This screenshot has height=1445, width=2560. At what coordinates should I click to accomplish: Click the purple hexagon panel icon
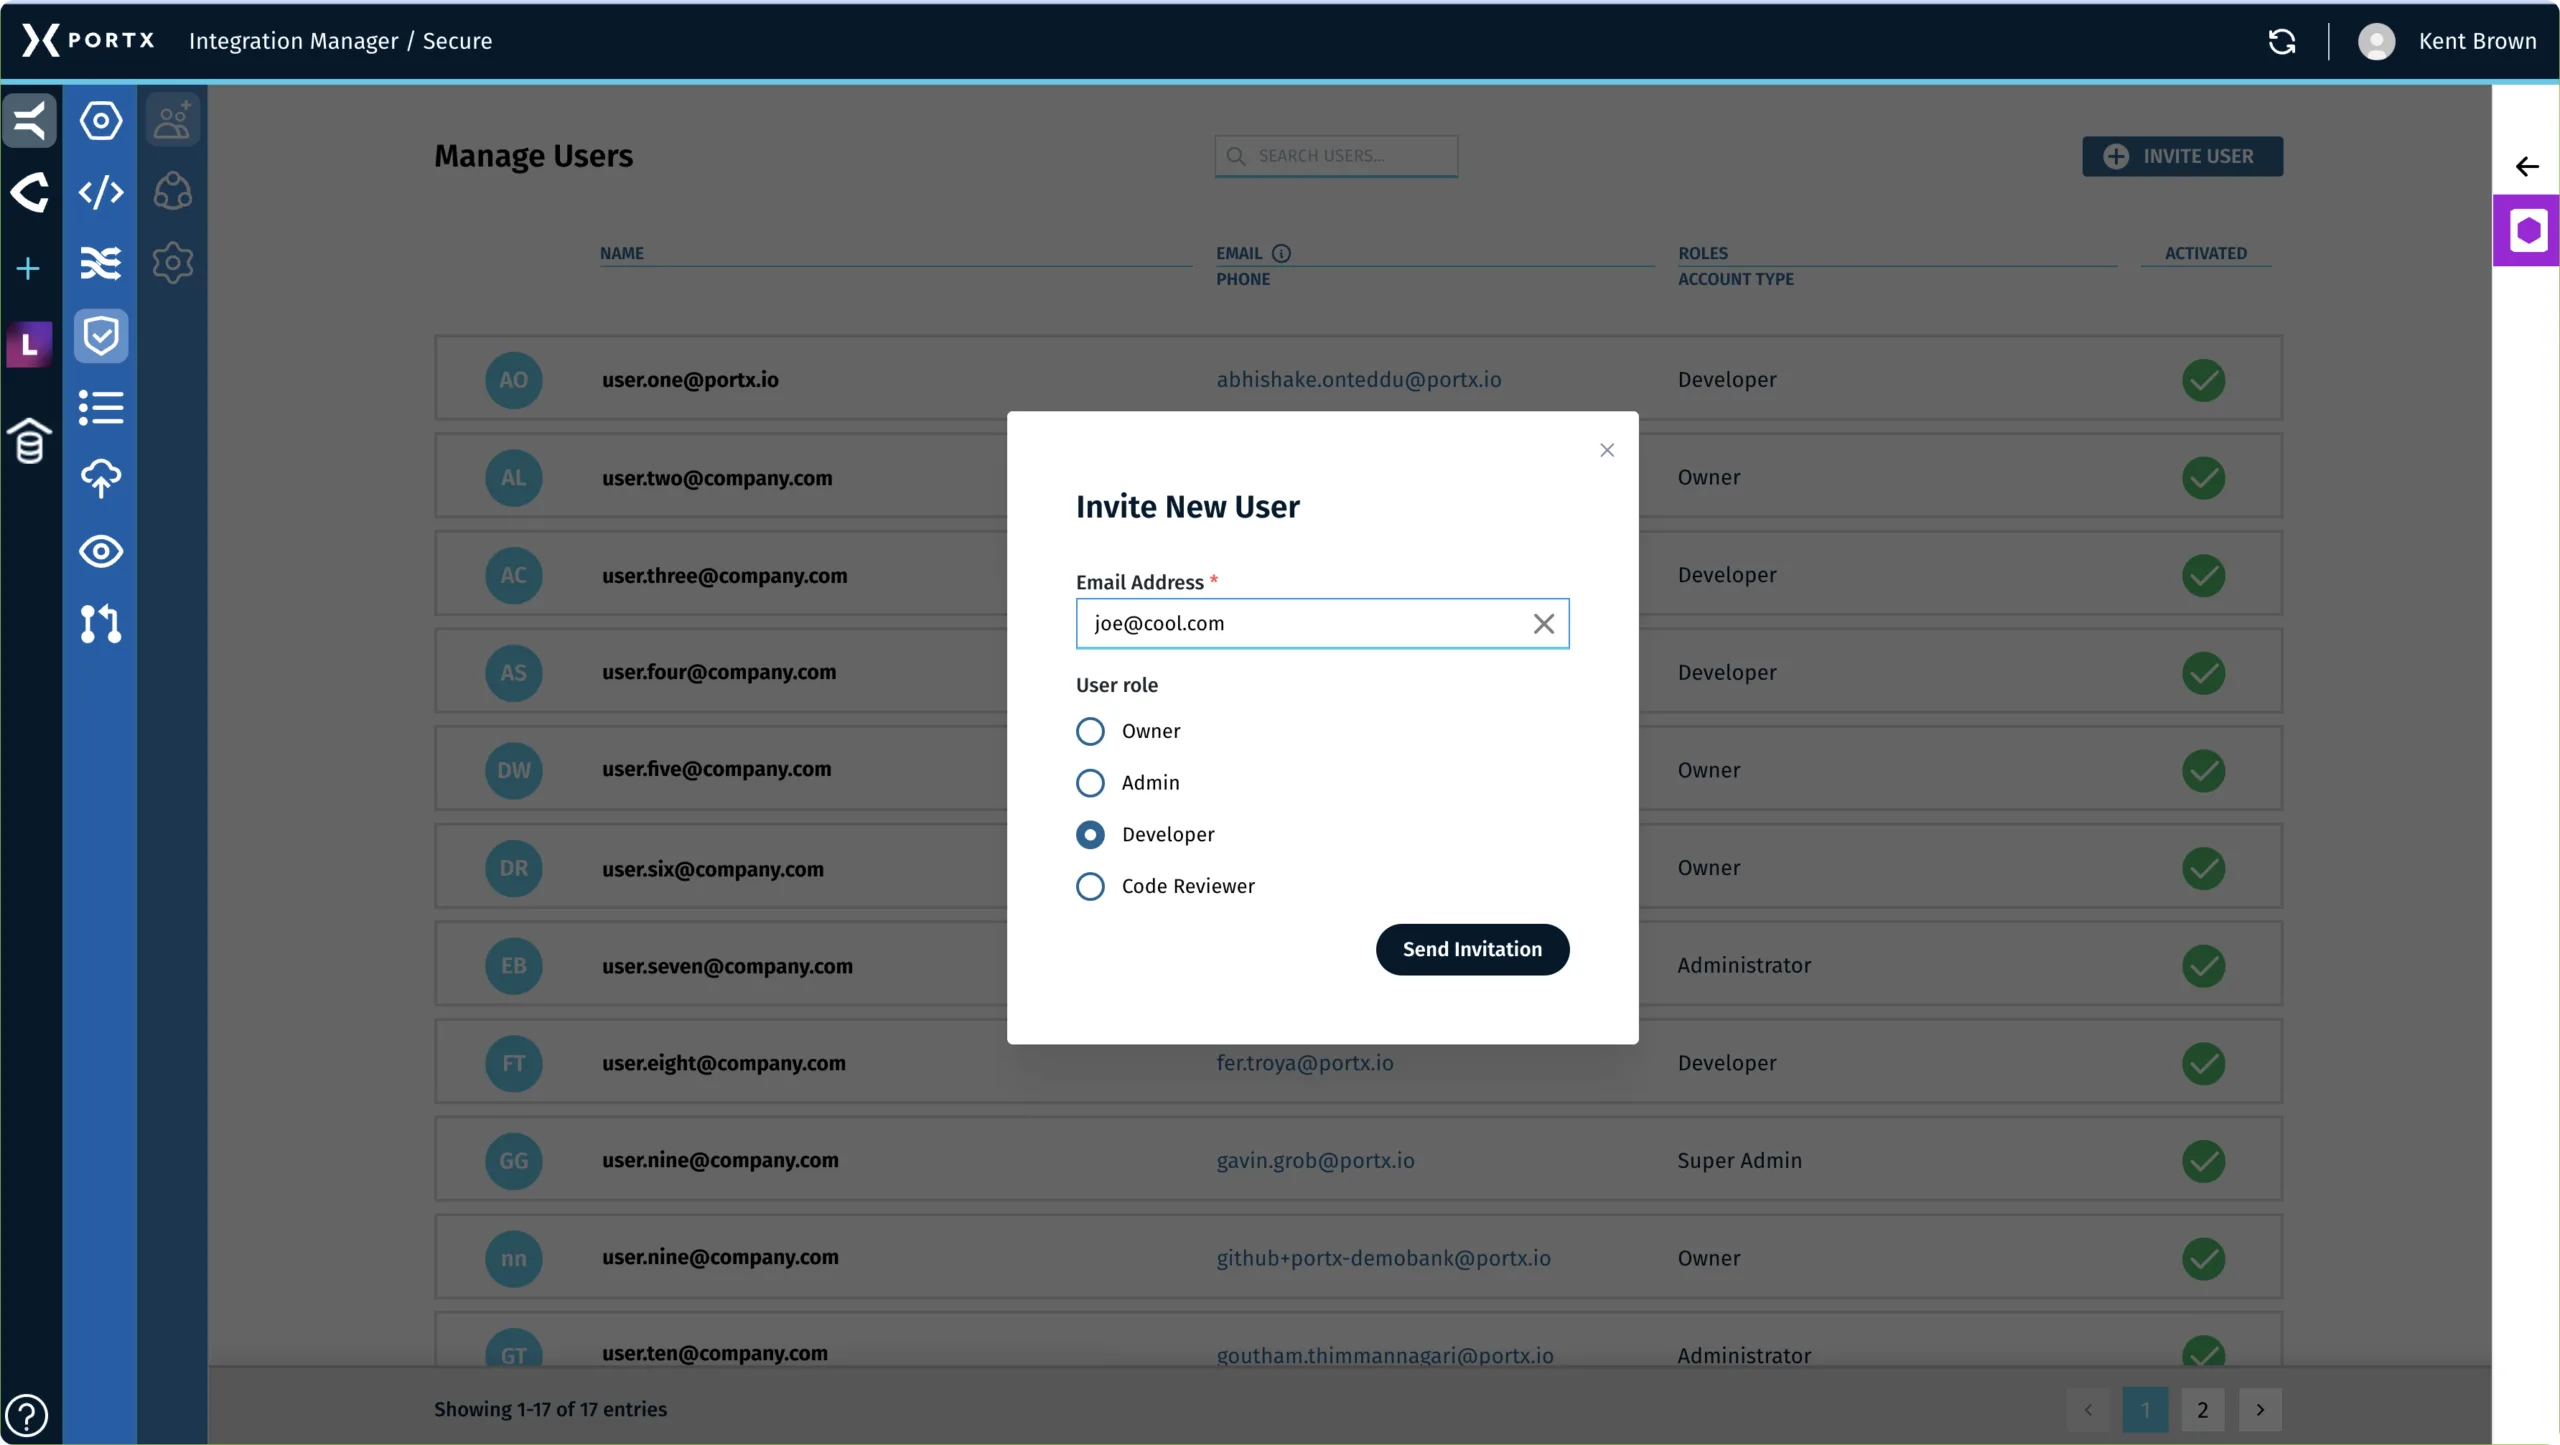pyautogui.click(x=2527, y=231)
